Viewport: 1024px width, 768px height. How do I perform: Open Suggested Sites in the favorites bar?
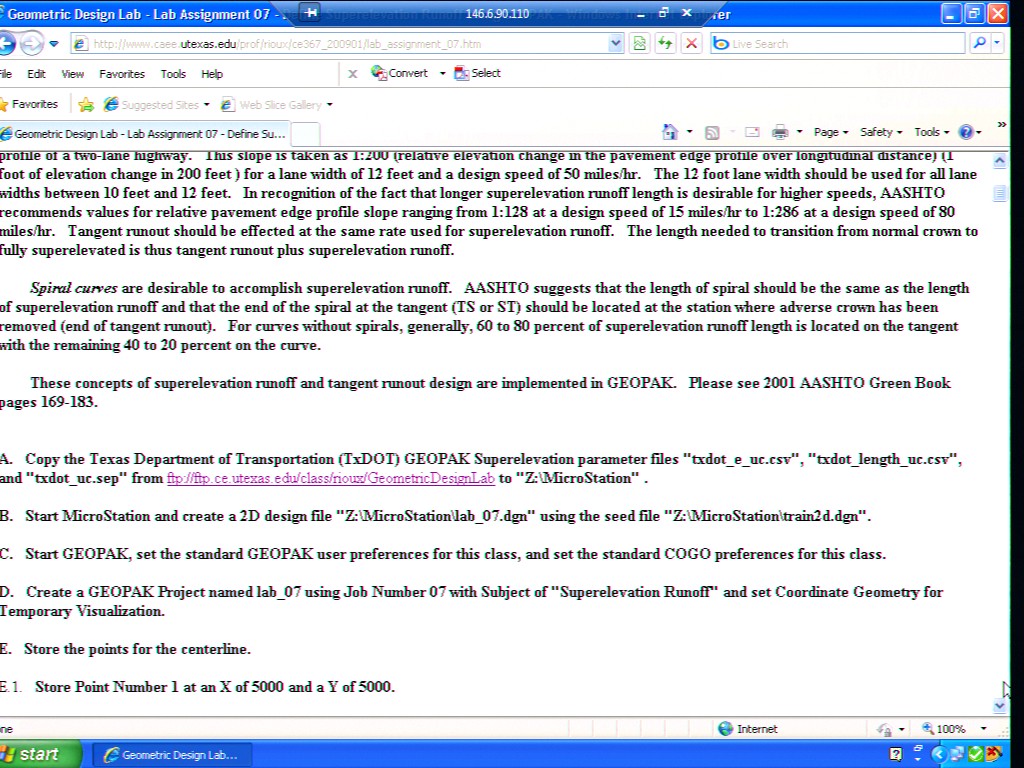[x=157, y=104]
